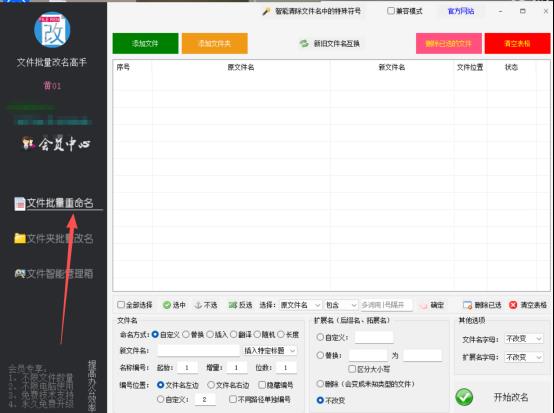This screenshot has height=413, width=554.
Task: Click the 反选 invert selection icon
Action: tap(232, 305)
